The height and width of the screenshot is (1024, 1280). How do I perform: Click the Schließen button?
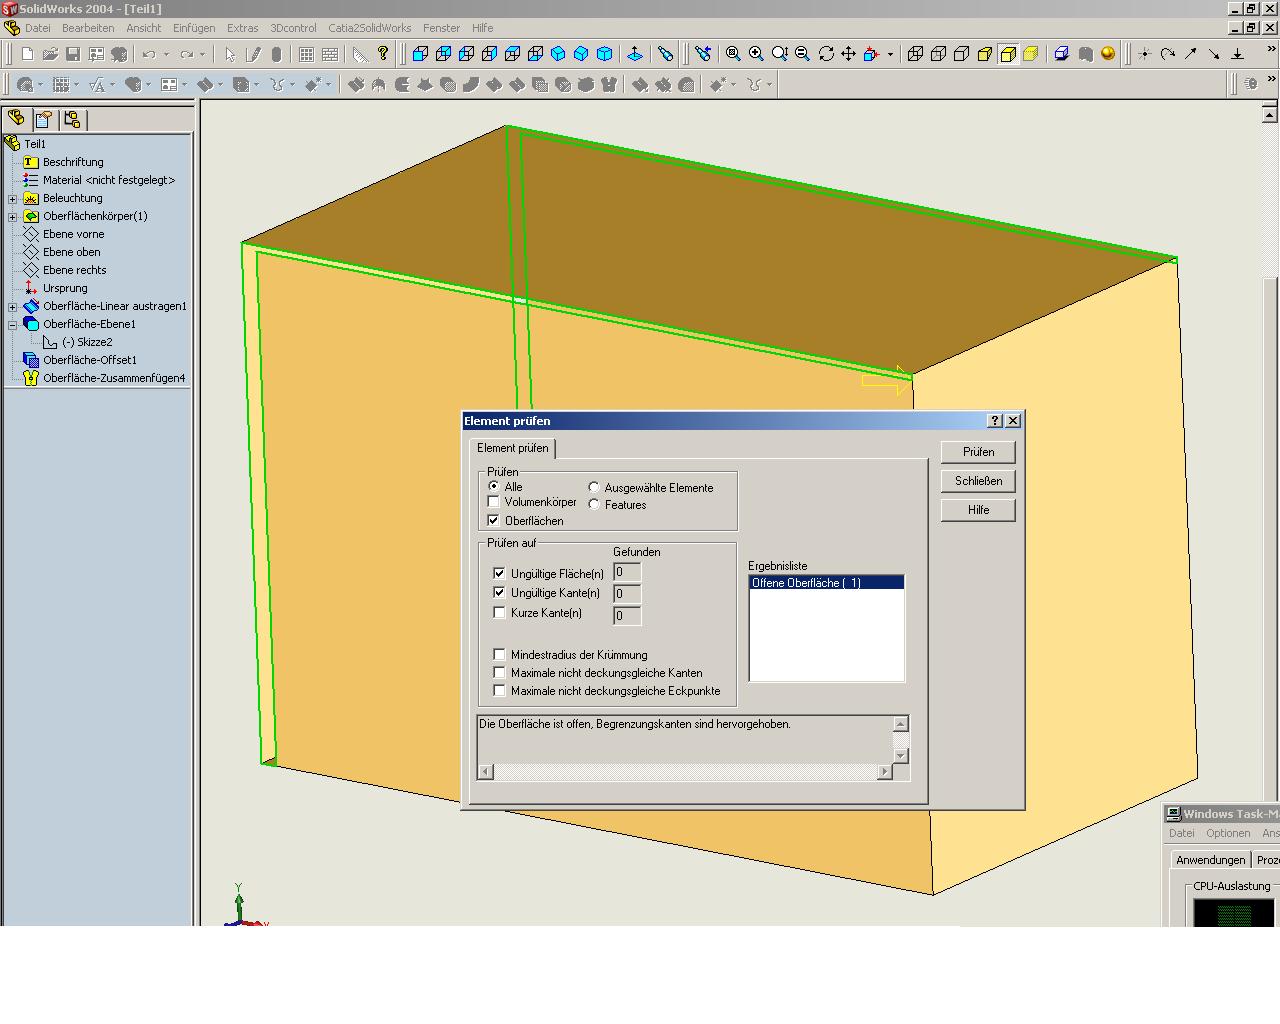point(978,481)
